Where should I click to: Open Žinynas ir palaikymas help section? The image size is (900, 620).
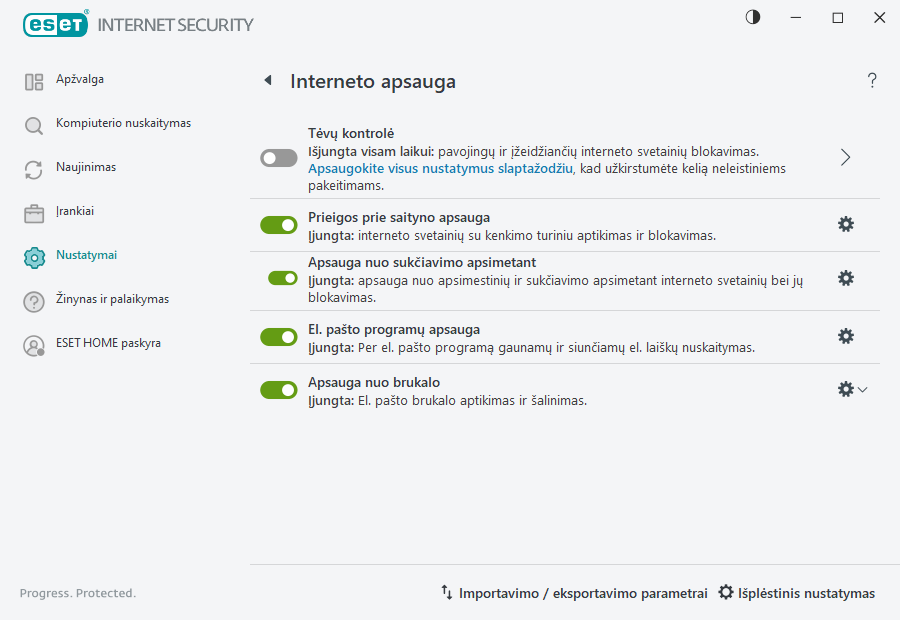[x=113, y=299]
